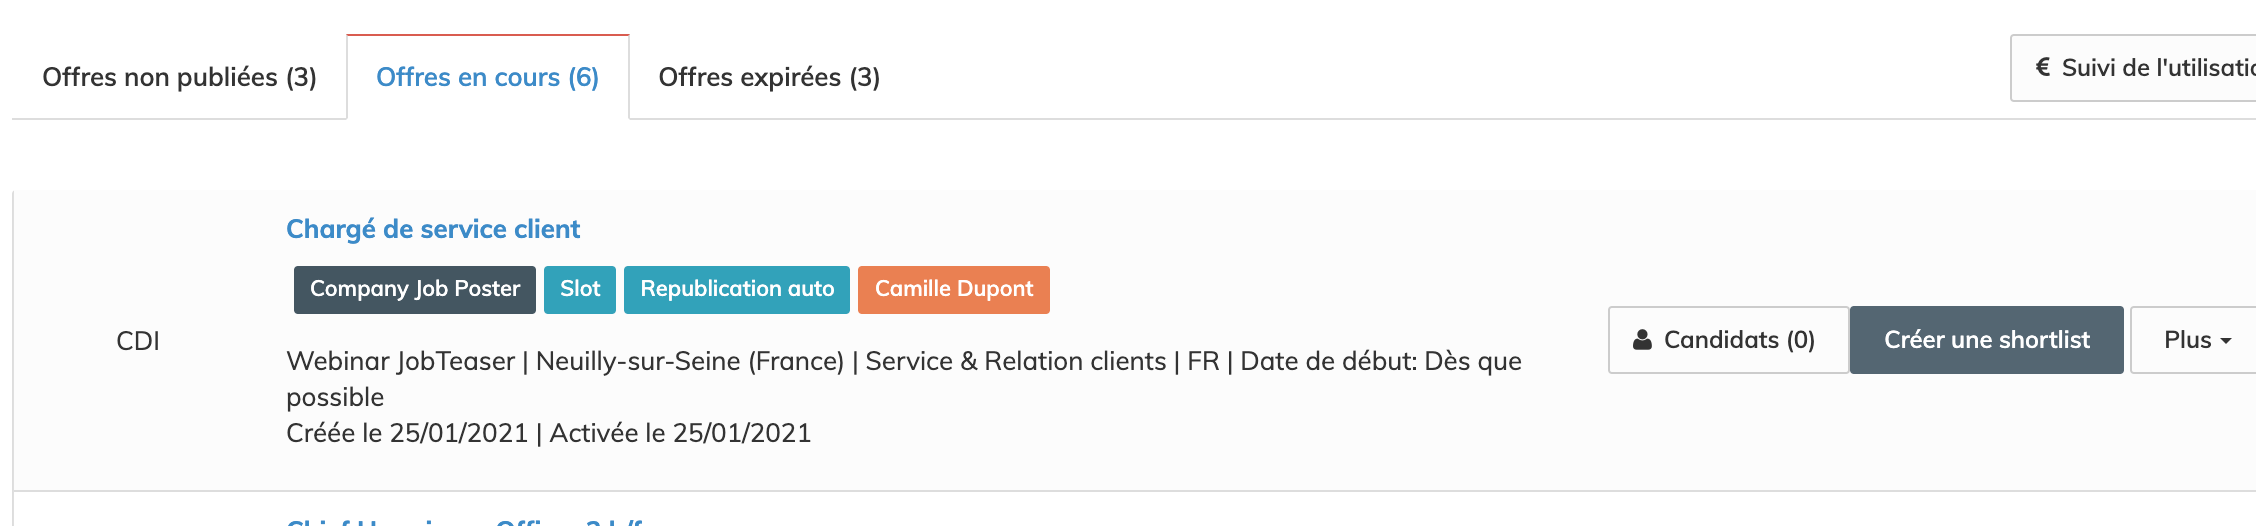Viewport: 2256px width, 526px height.
Task: Open the partially visible Chief Happiness Officer offer
Action: 465,520
